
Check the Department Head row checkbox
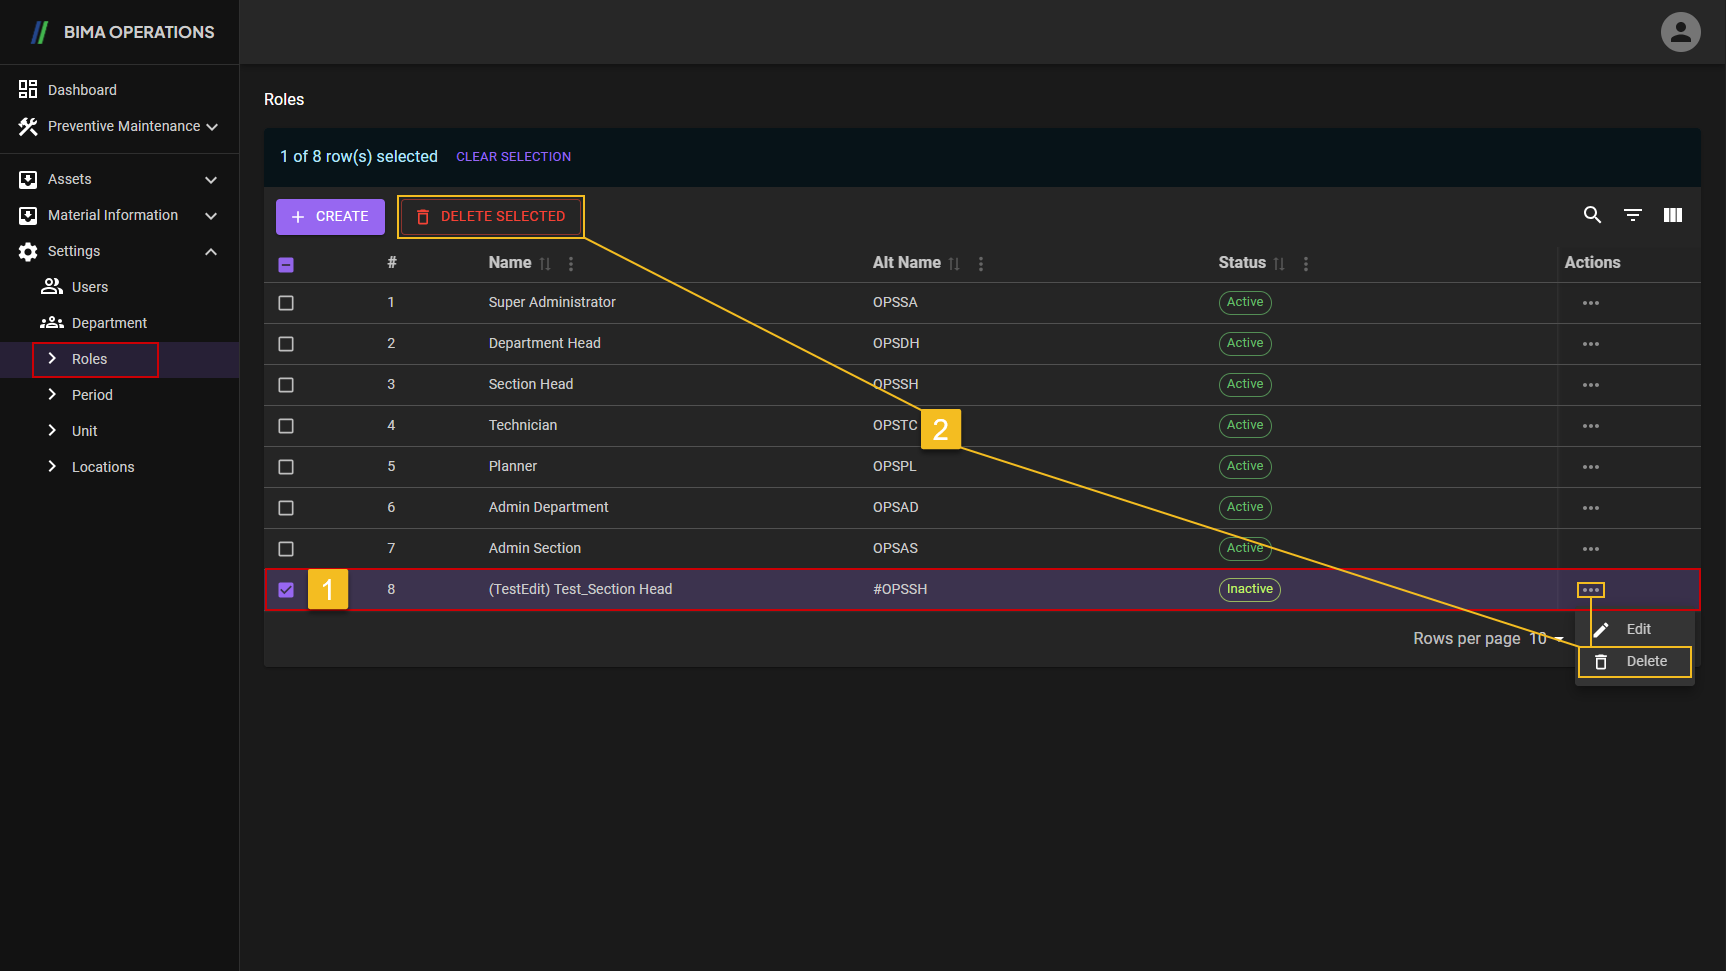286,344
